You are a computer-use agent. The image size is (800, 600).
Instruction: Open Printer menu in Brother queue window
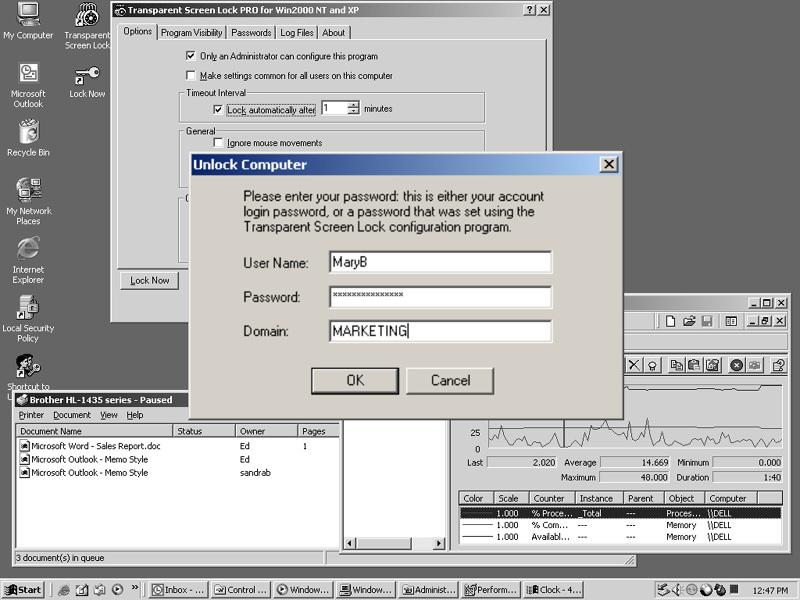pos(31,415)
